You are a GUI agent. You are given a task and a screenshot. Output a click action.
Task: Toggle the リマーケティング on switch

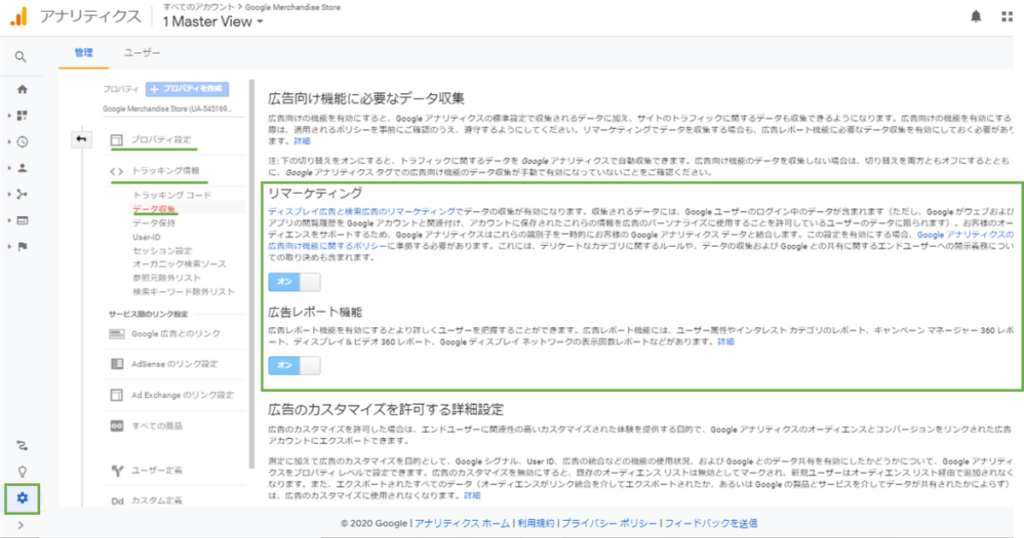294,282
